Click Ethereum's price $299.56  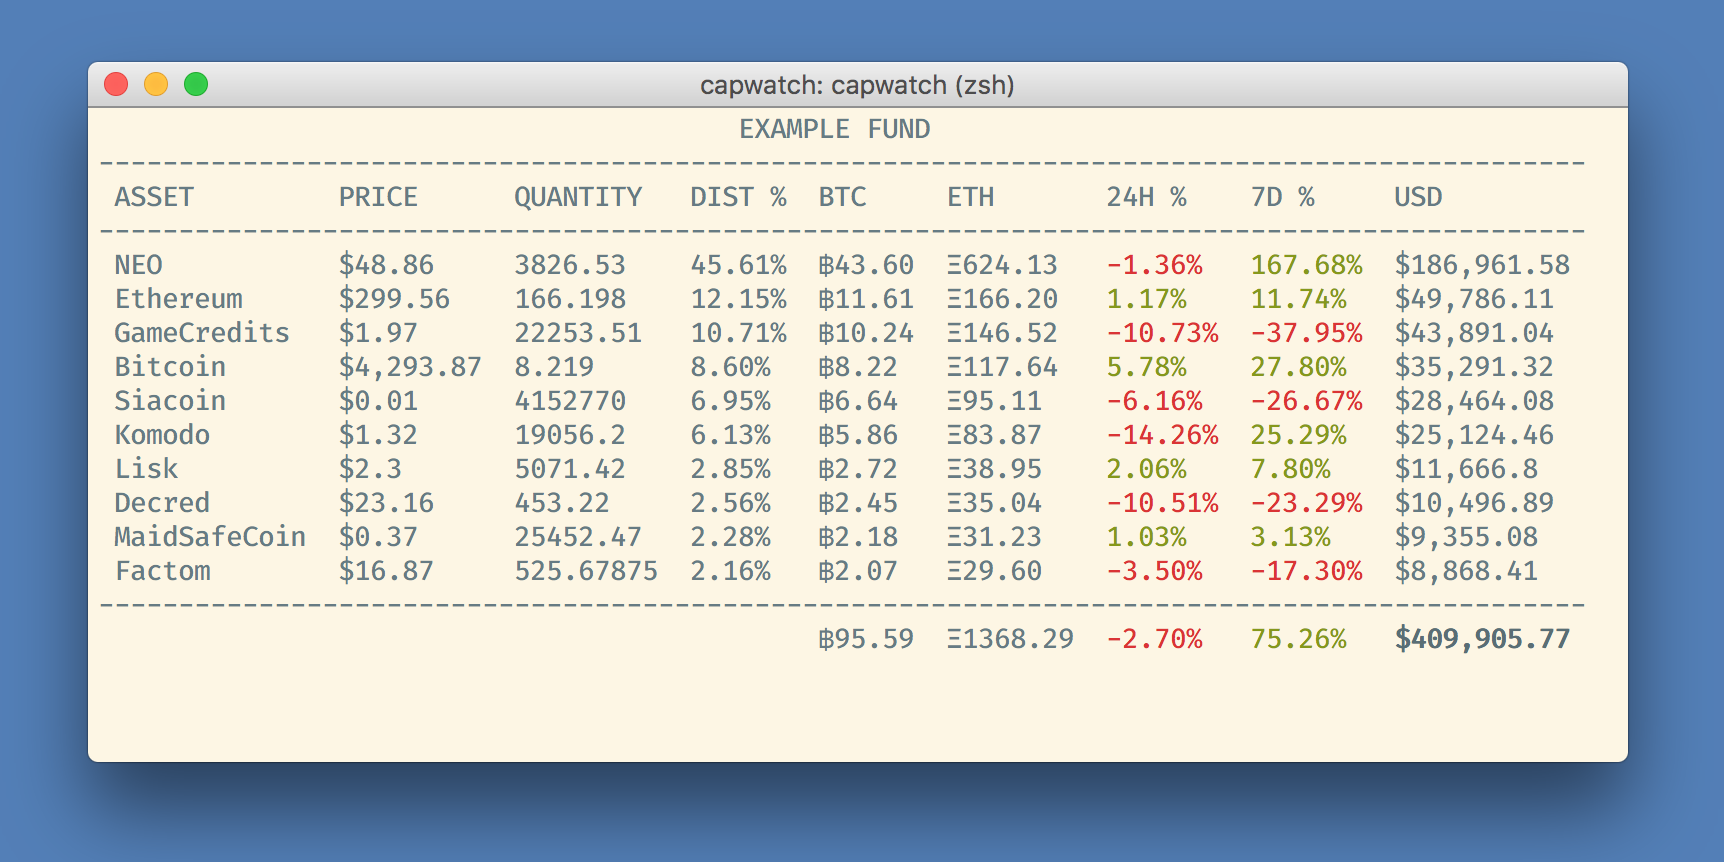(394, 299)
